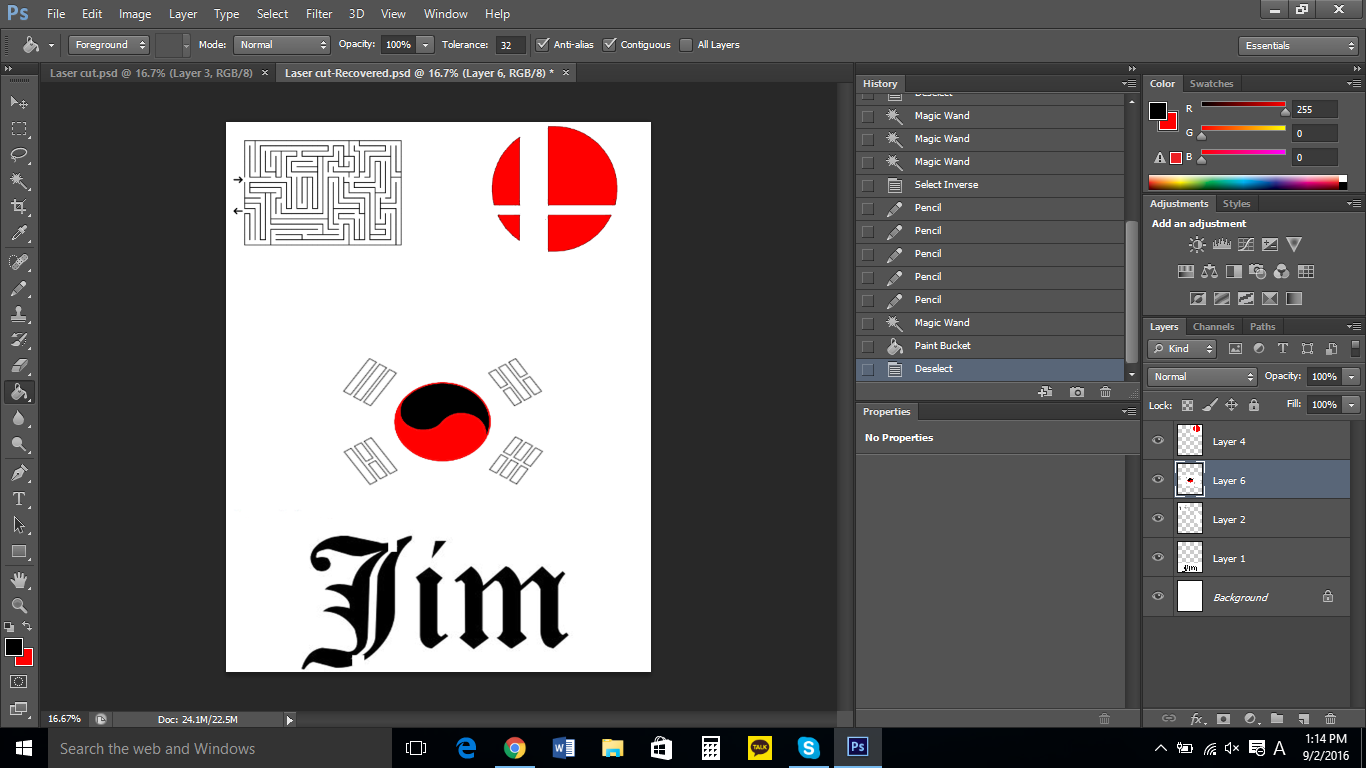This screenshot has height=768, width=1366.
Task: Open Foreground fill source dropdown
Action: coord(109,44)
